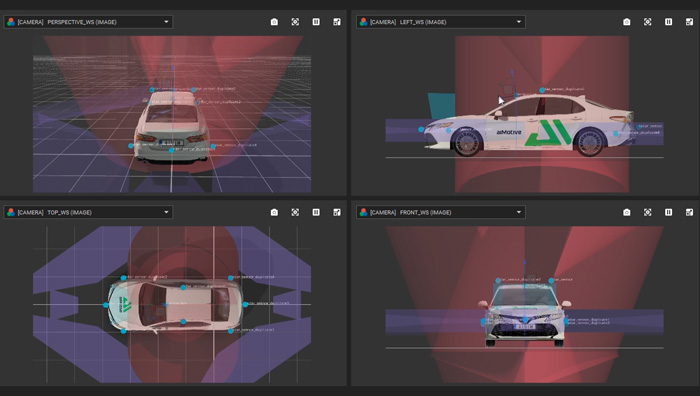Click layout icon in FRONT_WS viewport toolbar

pyautogui.click(x=689, y=213)
